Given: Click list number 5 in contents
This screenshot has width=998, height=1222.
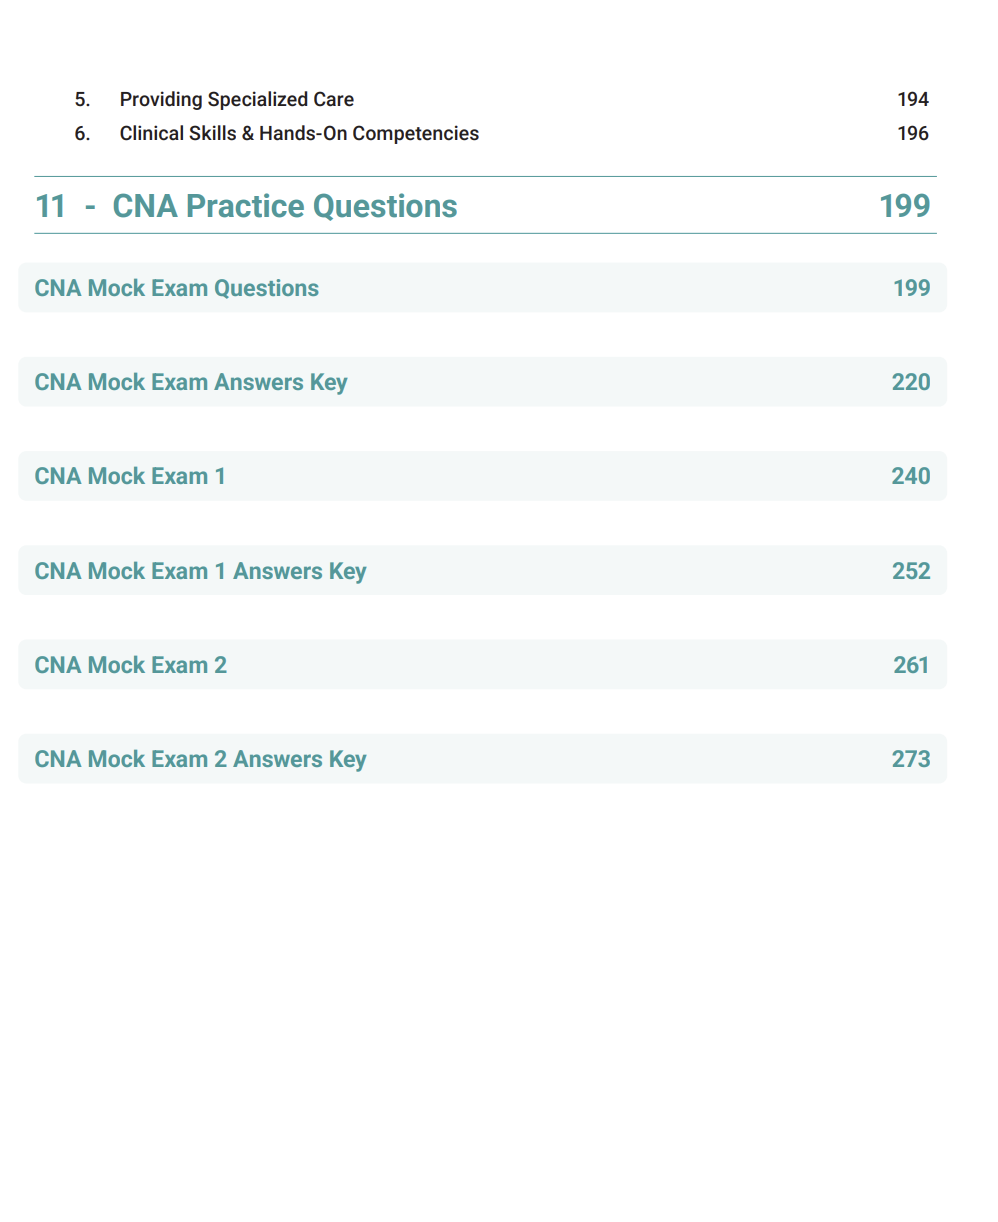Looking at the screenshot, I should (x=82, y=99).
